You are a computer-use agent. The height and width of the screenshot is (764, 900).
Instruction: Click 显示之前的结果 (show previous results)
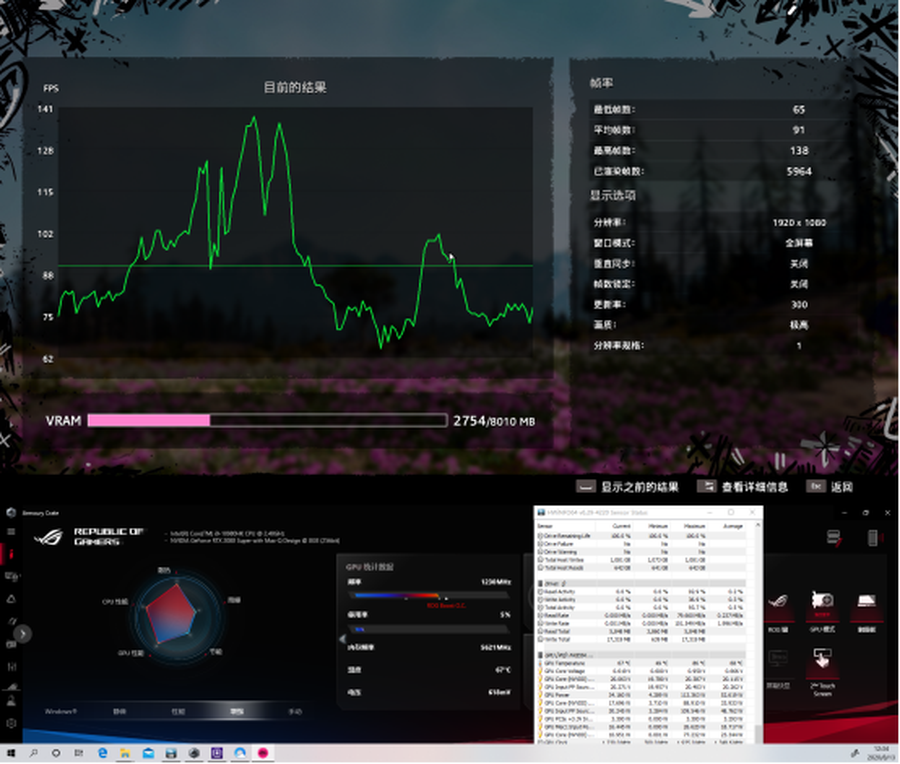click(629, 487)
